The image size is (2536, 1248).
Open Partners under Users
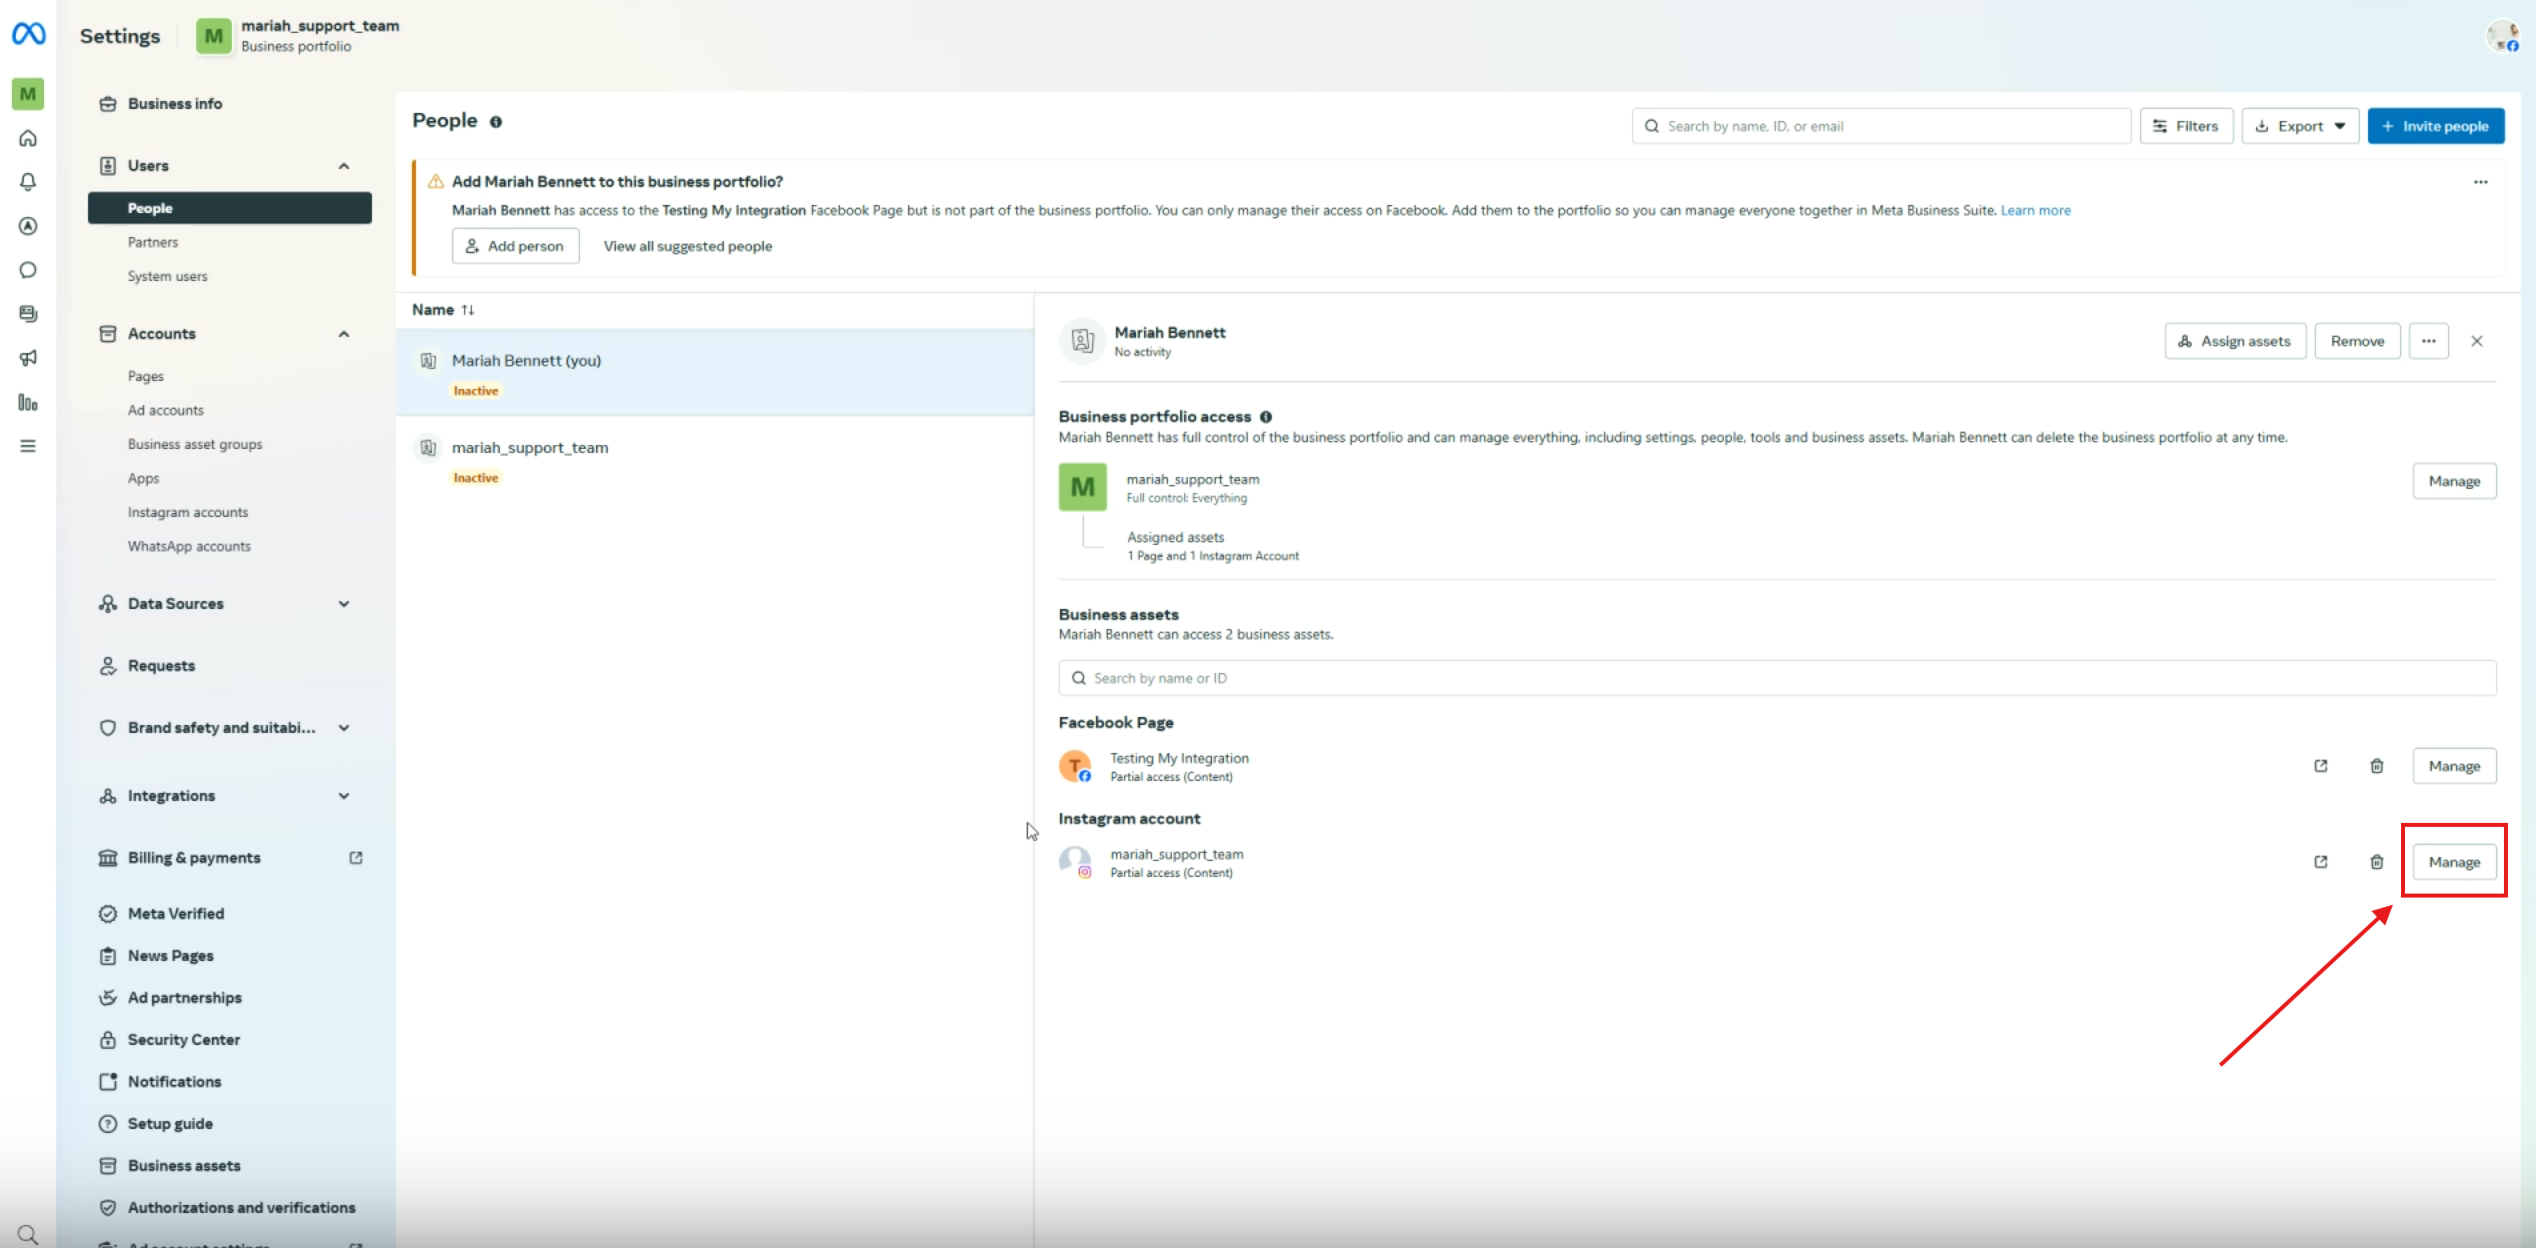point(153,242)
